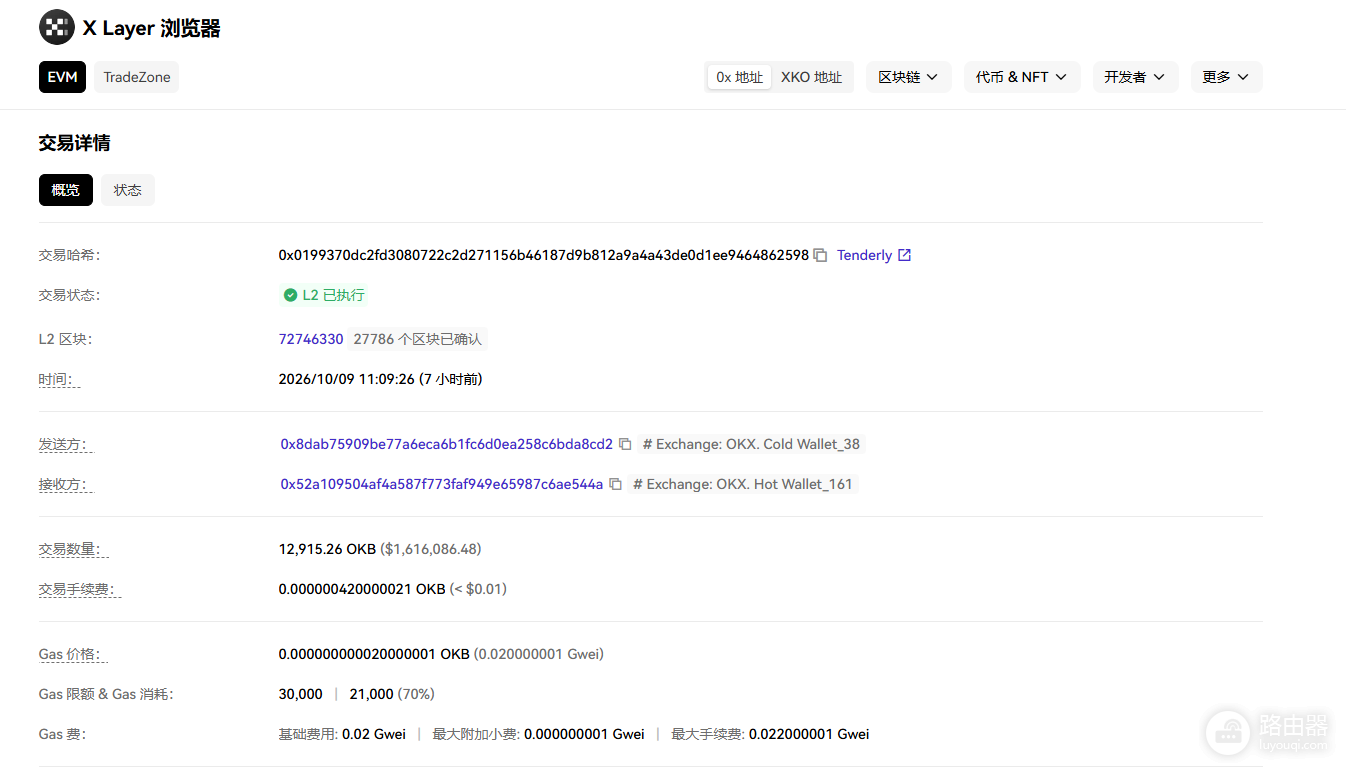Image resolution: width=1346 pixels, height=773 pixels.
Task: Click the 发送方 label
Action: point(66,444)
